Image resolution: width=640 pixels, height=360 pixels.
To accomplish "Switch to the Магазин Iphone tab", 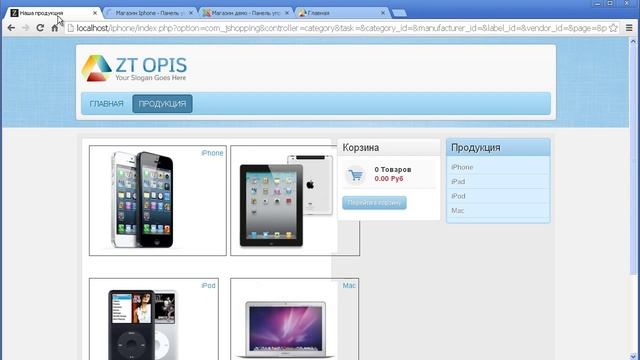I will click(149, 13).
